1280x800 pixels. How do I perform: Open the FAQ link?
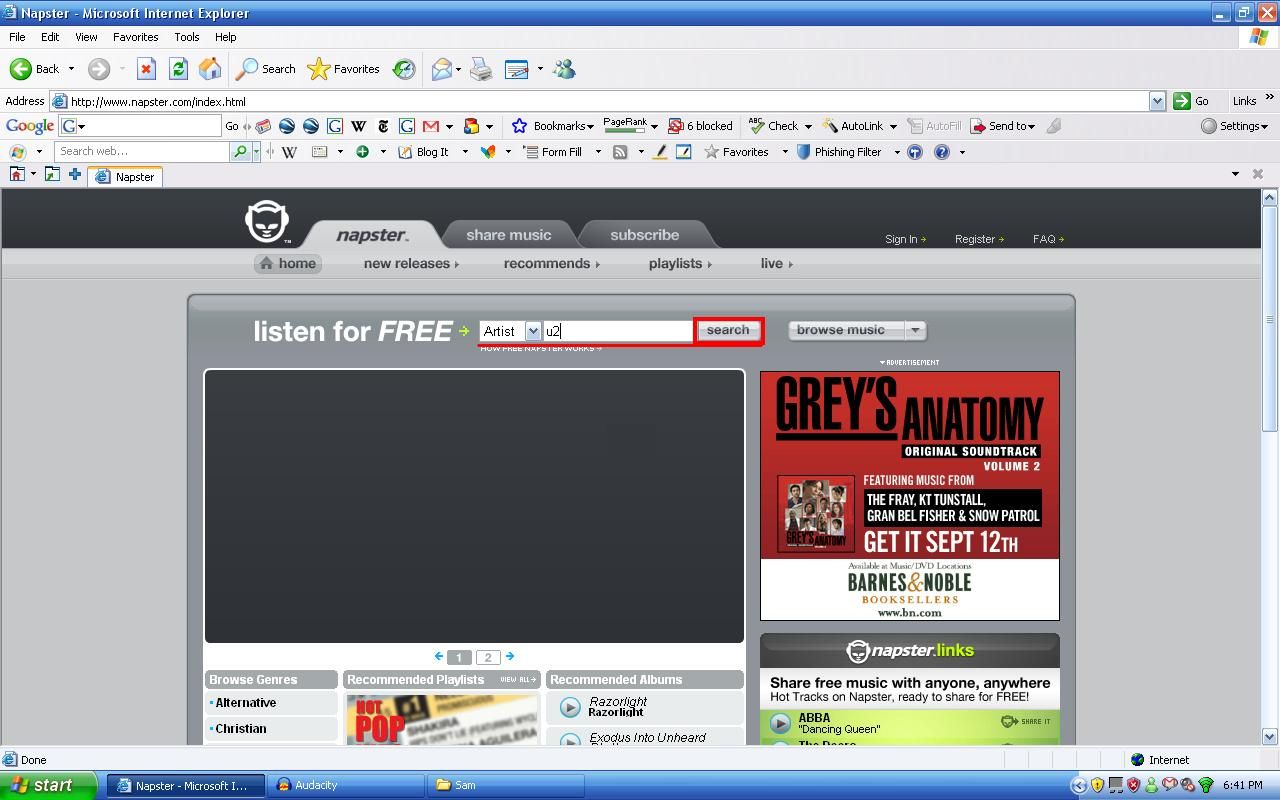(x=1048, y=239)
